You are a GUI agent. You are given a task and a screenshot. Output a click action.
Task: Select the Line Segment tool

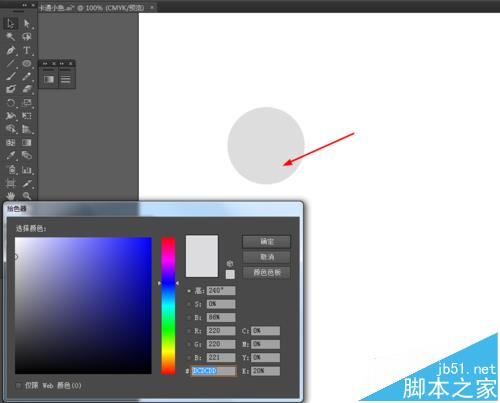tap(10, 63)
